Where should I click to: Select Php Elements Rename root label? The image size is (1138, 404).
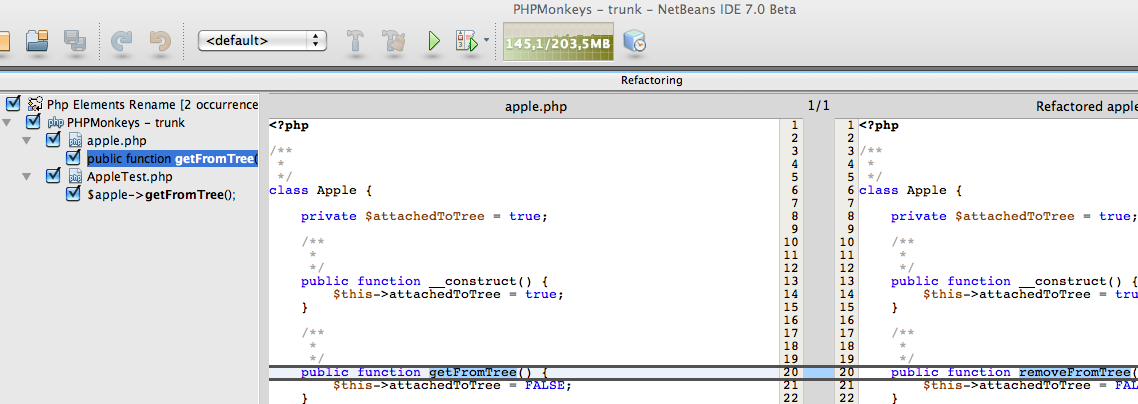click(x=152, y=104)
